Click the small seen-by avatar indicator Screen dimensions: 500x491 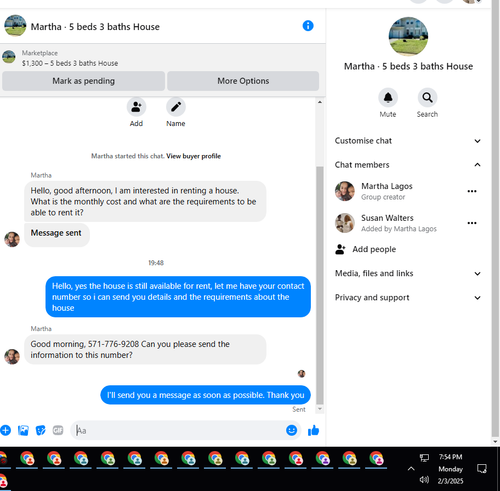[x=302, y=374]
